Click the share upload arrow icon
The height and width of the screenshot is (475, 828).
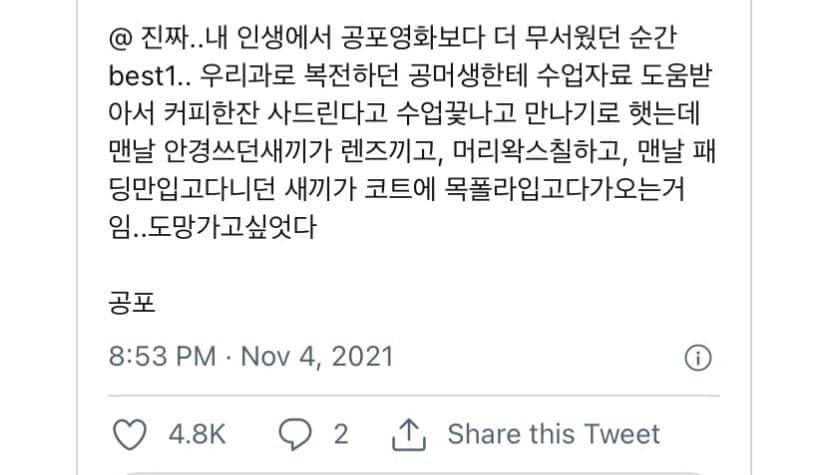click(x=409, y=434)
